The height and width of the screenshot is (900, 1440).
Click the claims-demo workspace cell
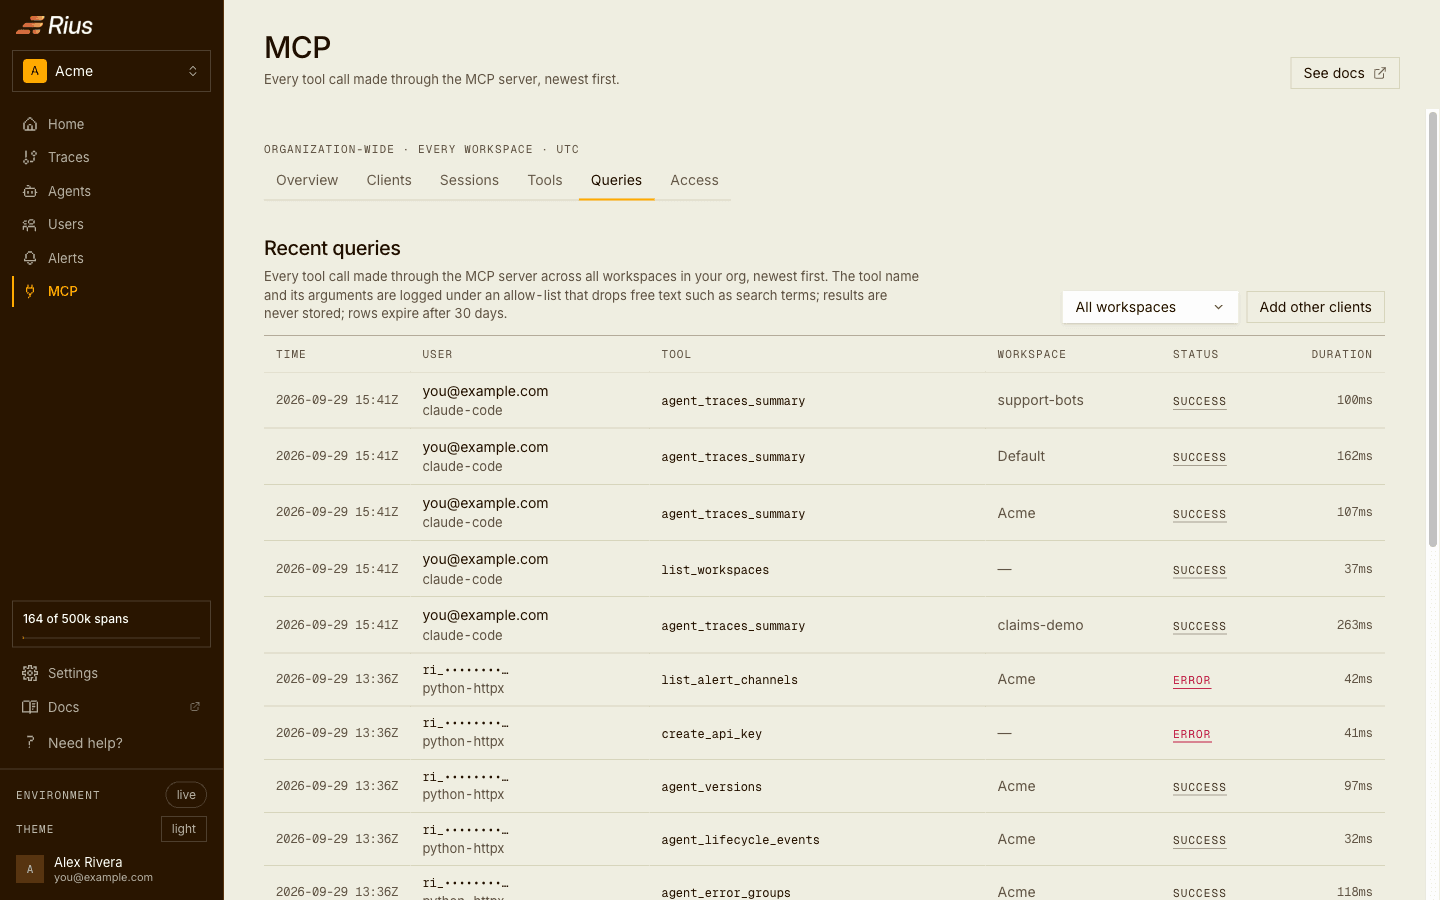1040,625
